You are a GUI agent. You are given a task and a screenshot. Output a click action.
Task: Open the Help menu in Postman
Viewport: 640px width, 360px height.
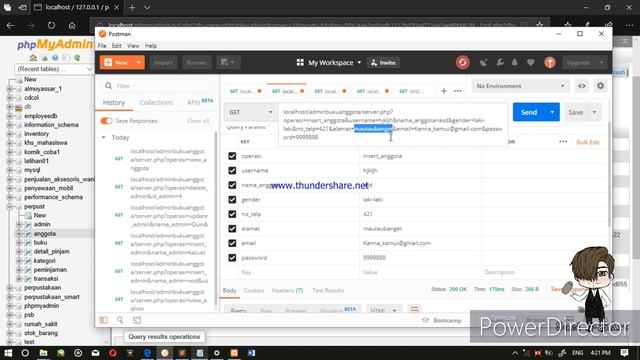(151, 46)
